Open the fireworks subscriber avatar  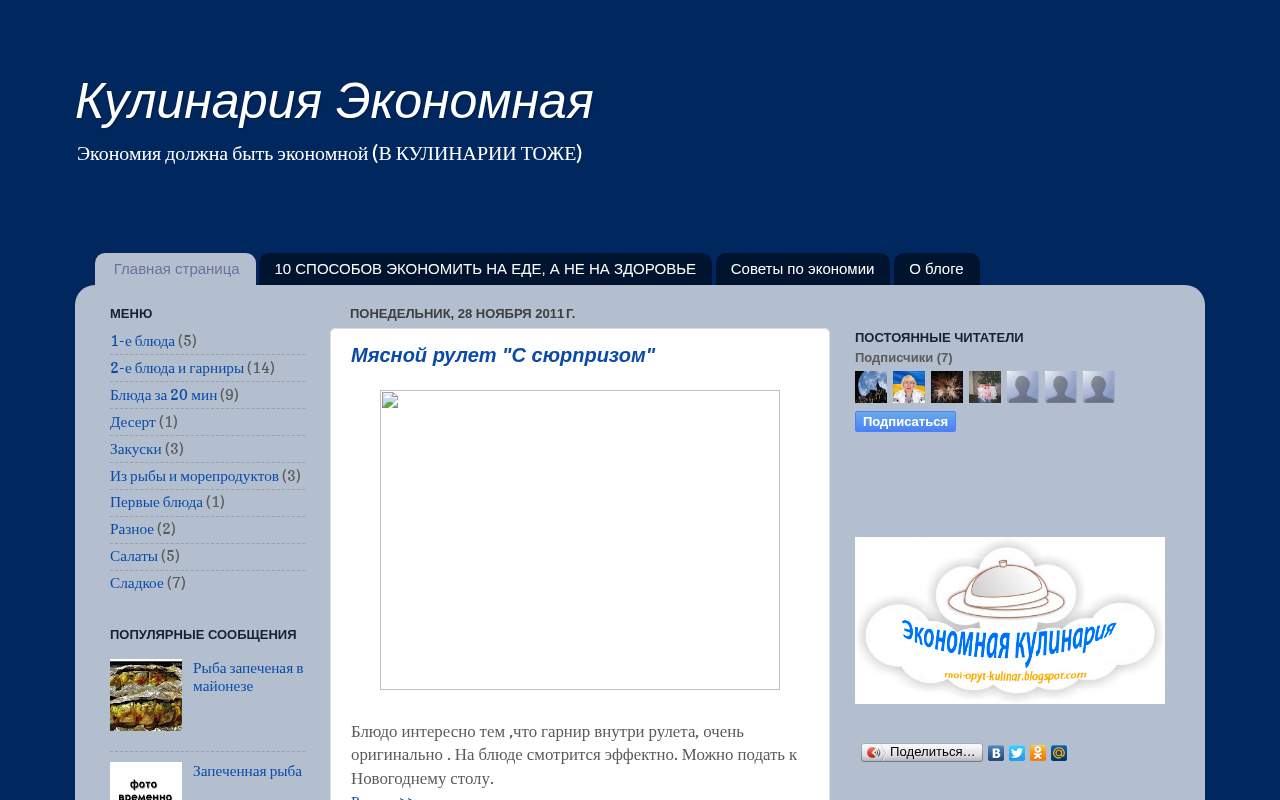click(x=947, y=387)
